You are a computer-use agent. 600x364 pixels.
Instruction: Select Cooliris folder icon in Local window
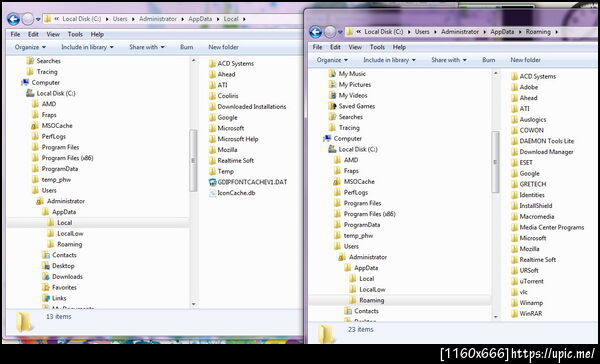point(213,96)
